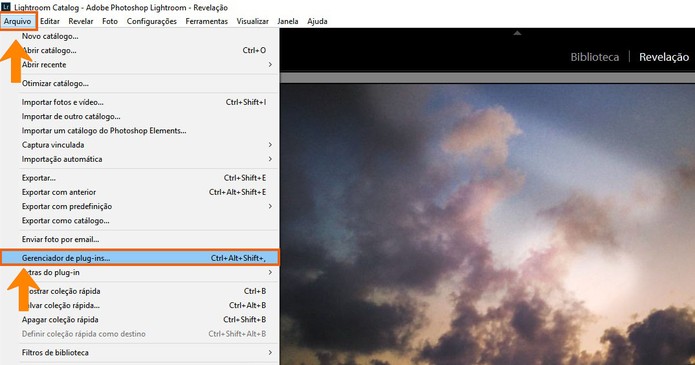Open the Arquivo menu

tap(18, 21)
